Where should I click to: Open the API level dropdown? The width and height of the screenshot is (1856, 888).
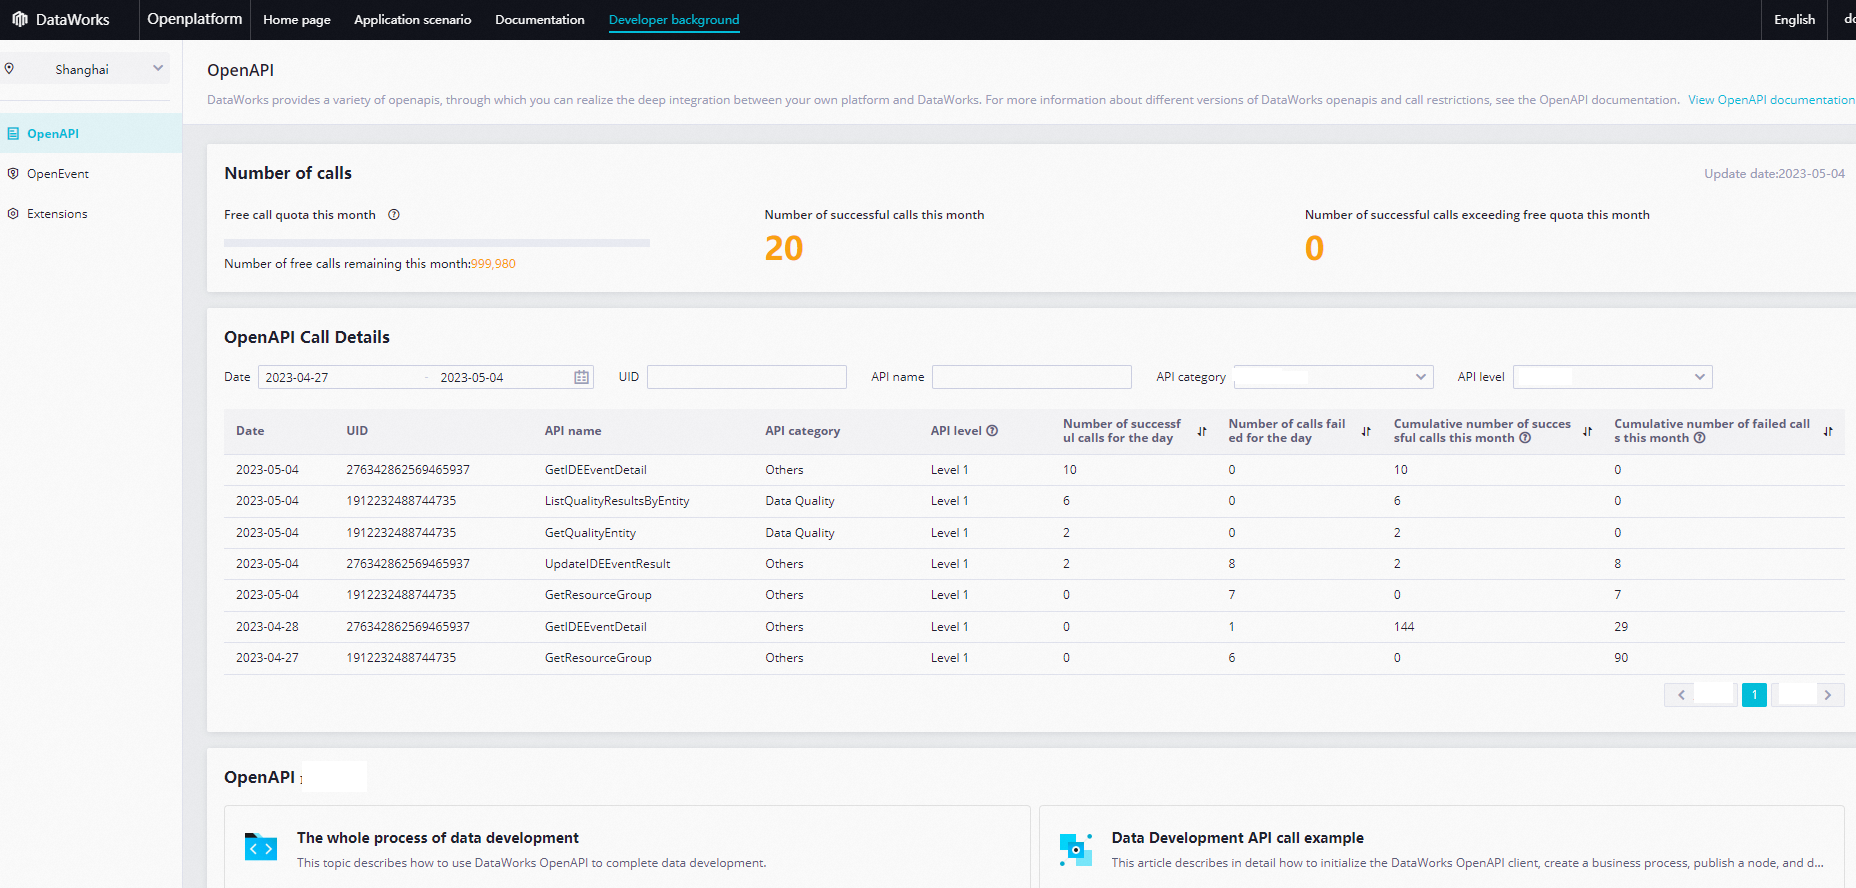[1612, 377]
